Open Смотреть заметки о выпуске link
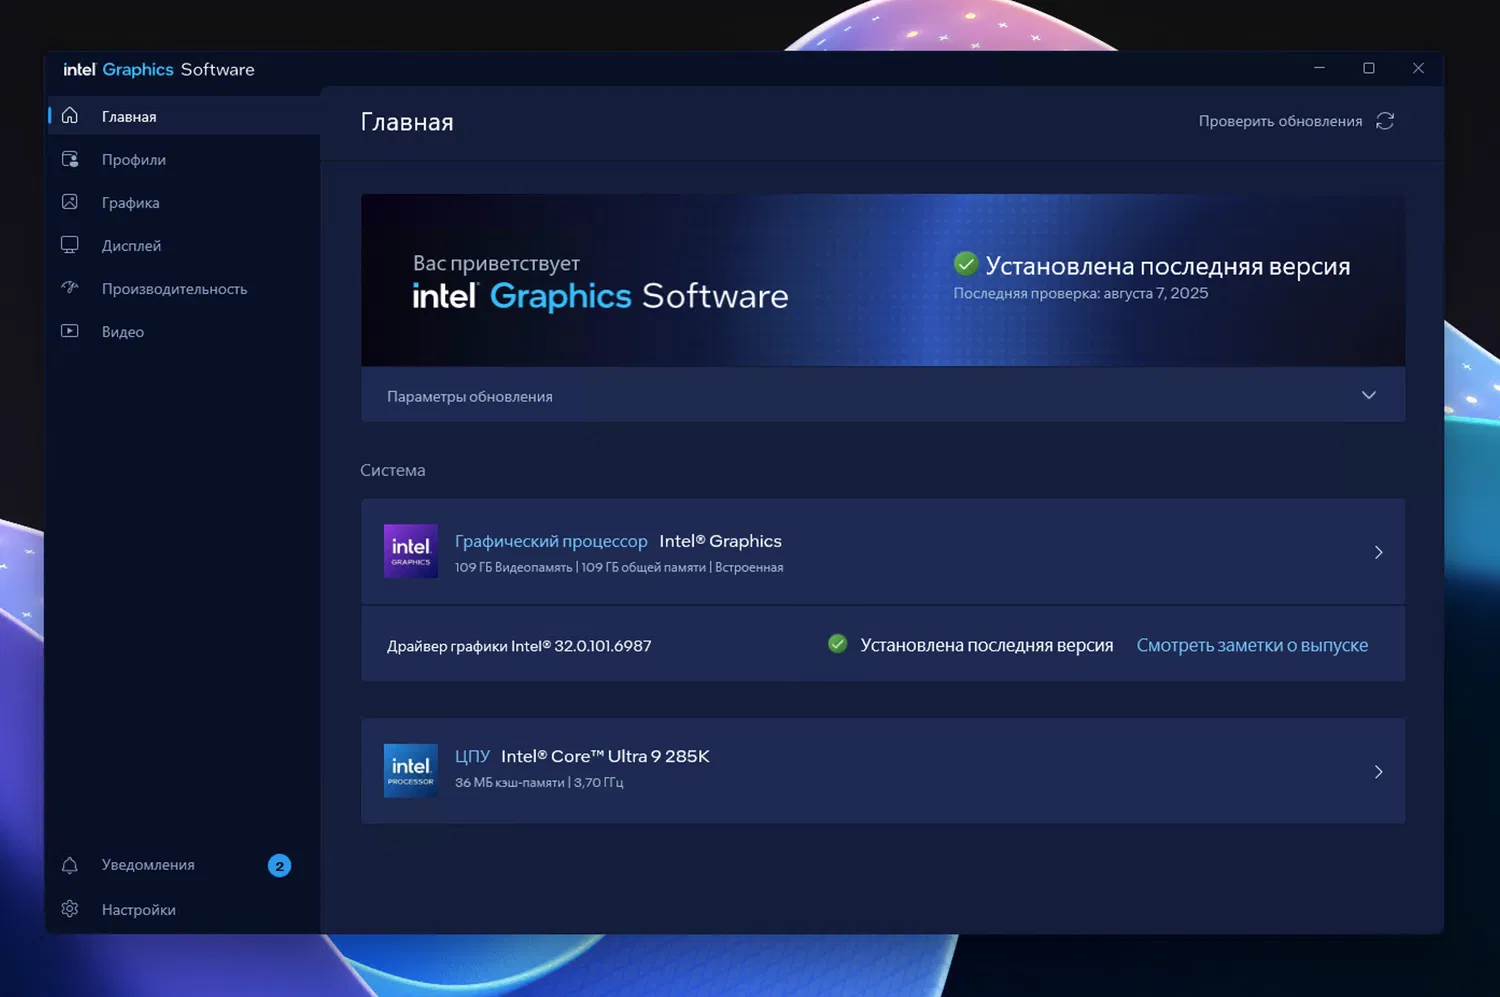This screenshot has height=997, width=1500. (1252, 645)
